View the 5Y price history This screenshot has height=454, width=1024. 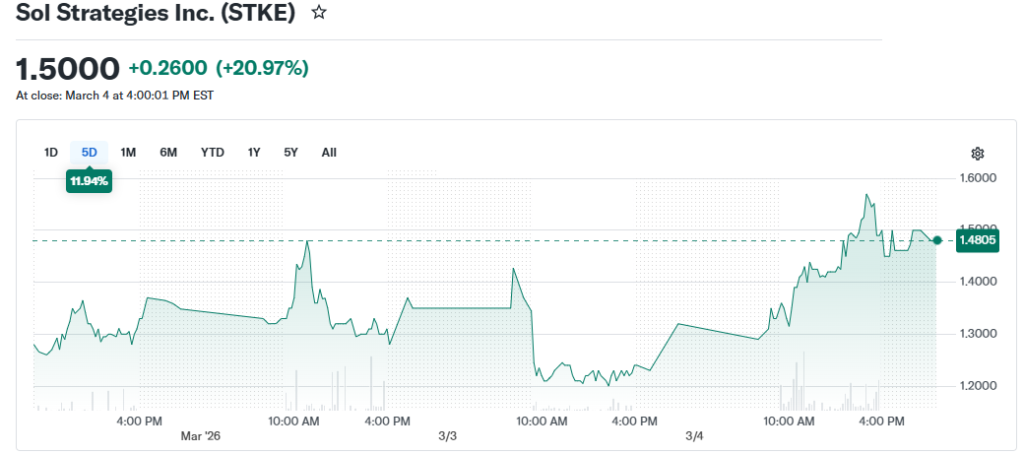coord(291,152)
